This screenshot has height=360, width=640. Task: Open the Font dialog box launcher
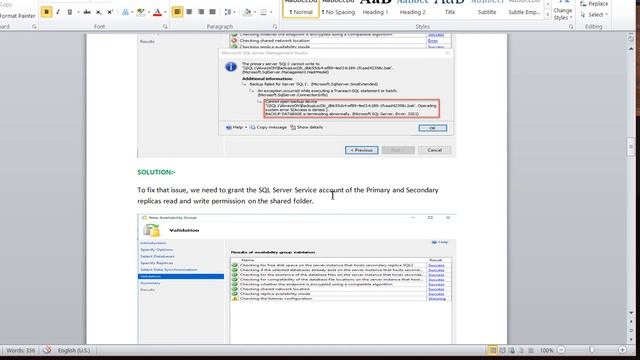165,27
